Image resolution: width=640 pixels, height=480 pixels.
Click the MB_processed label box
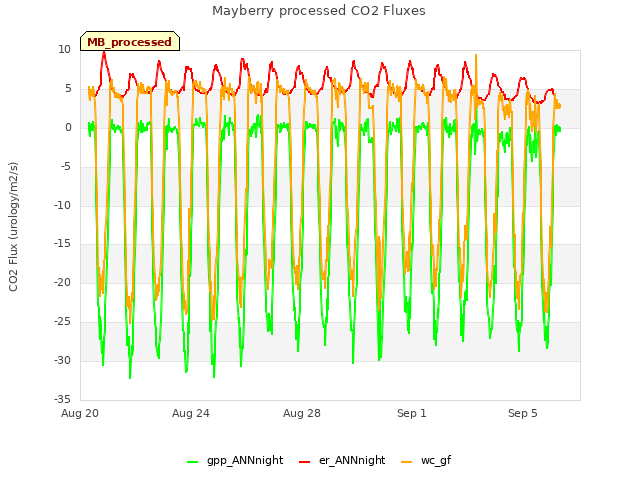point(130,41)
